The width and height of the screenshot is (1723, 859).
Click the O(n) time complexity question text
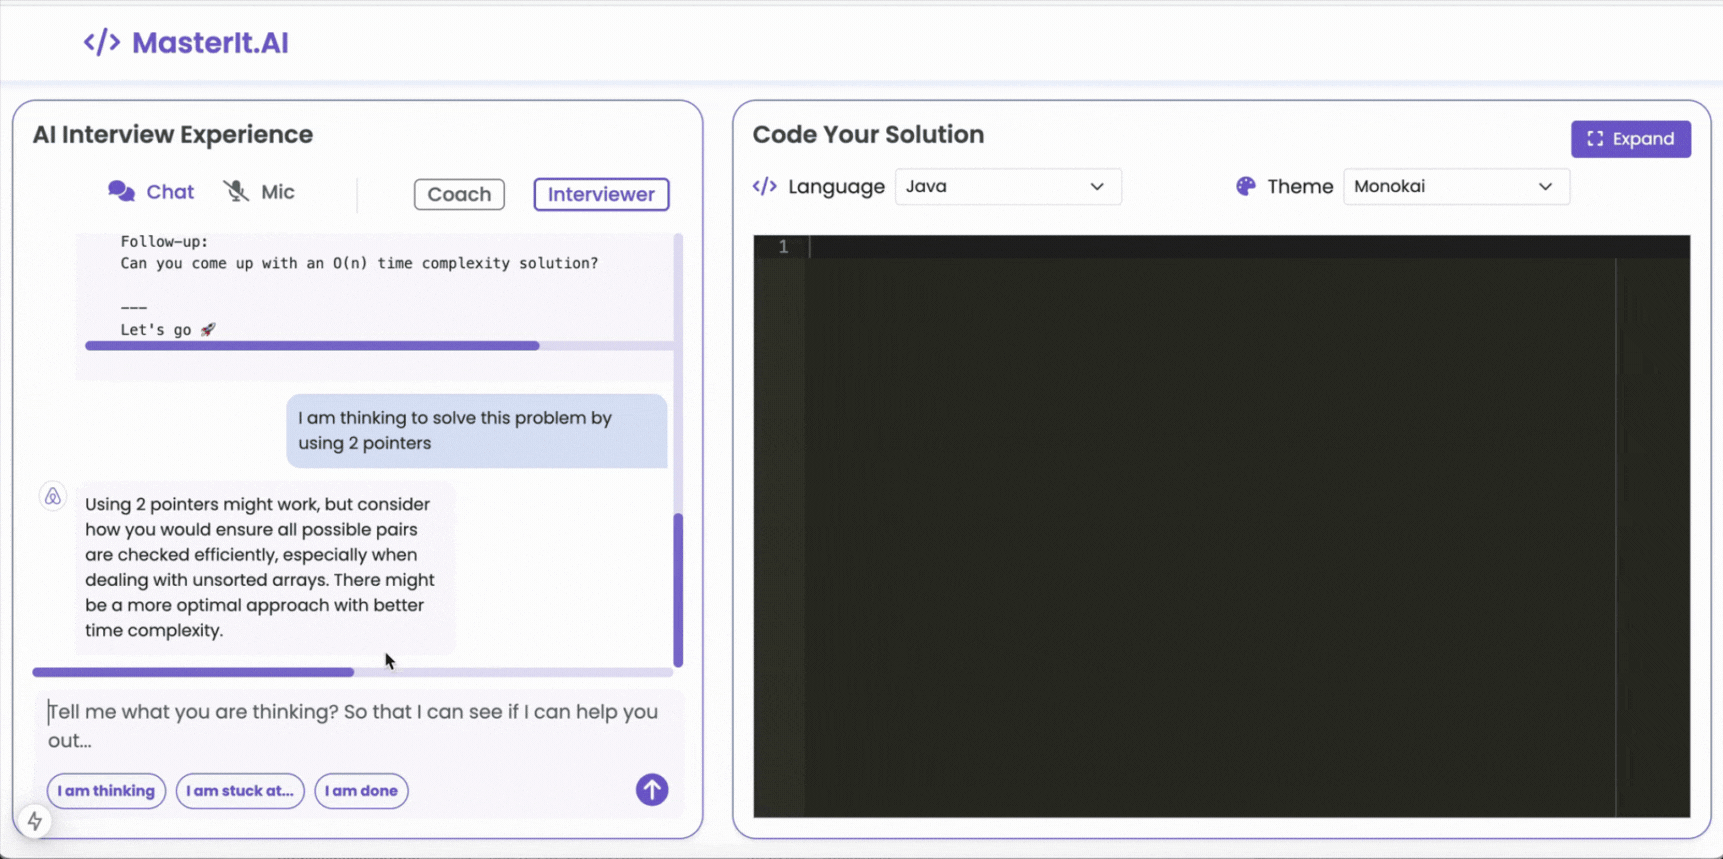pyautogui.click(x=359, y=263)
